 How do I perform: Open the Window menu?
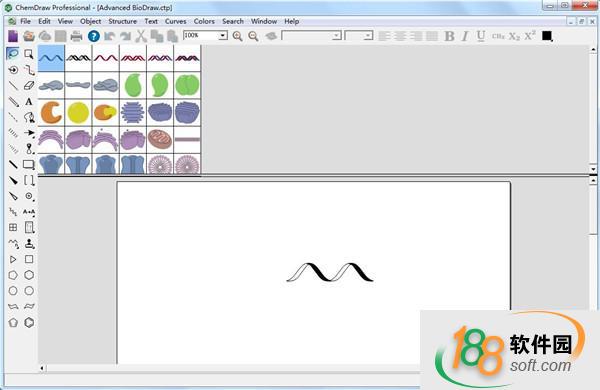pyautogui.click(x=264, y=21)
